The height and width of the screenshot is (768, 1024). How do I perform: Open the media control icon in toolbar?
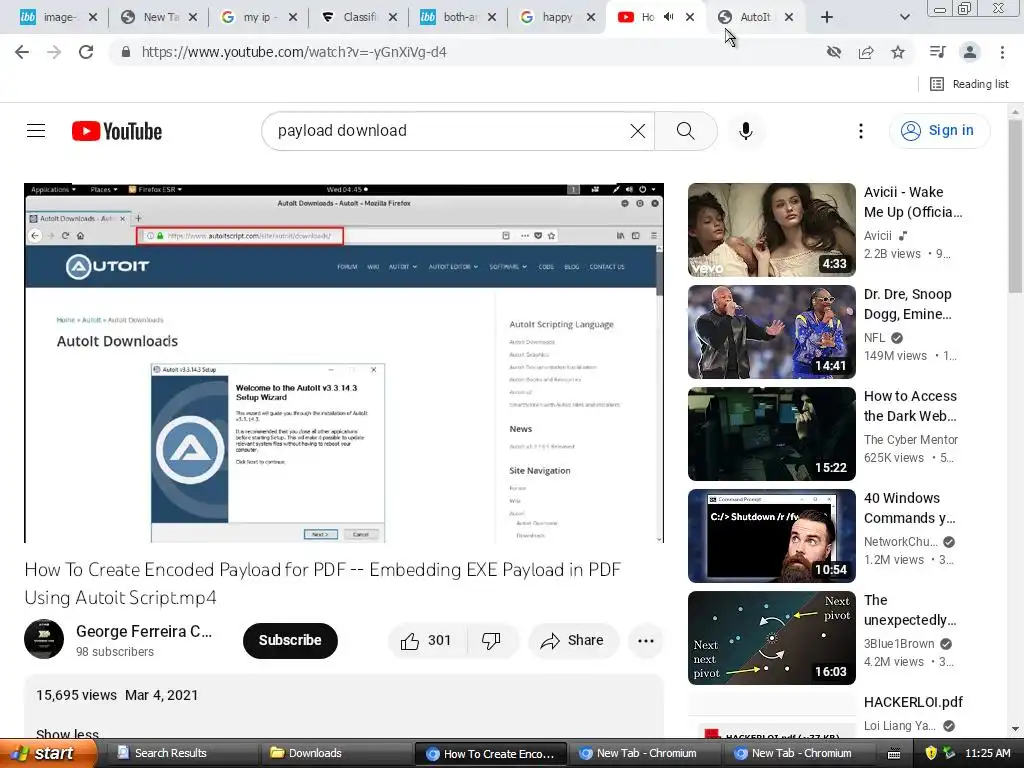[x=937, y=52]
